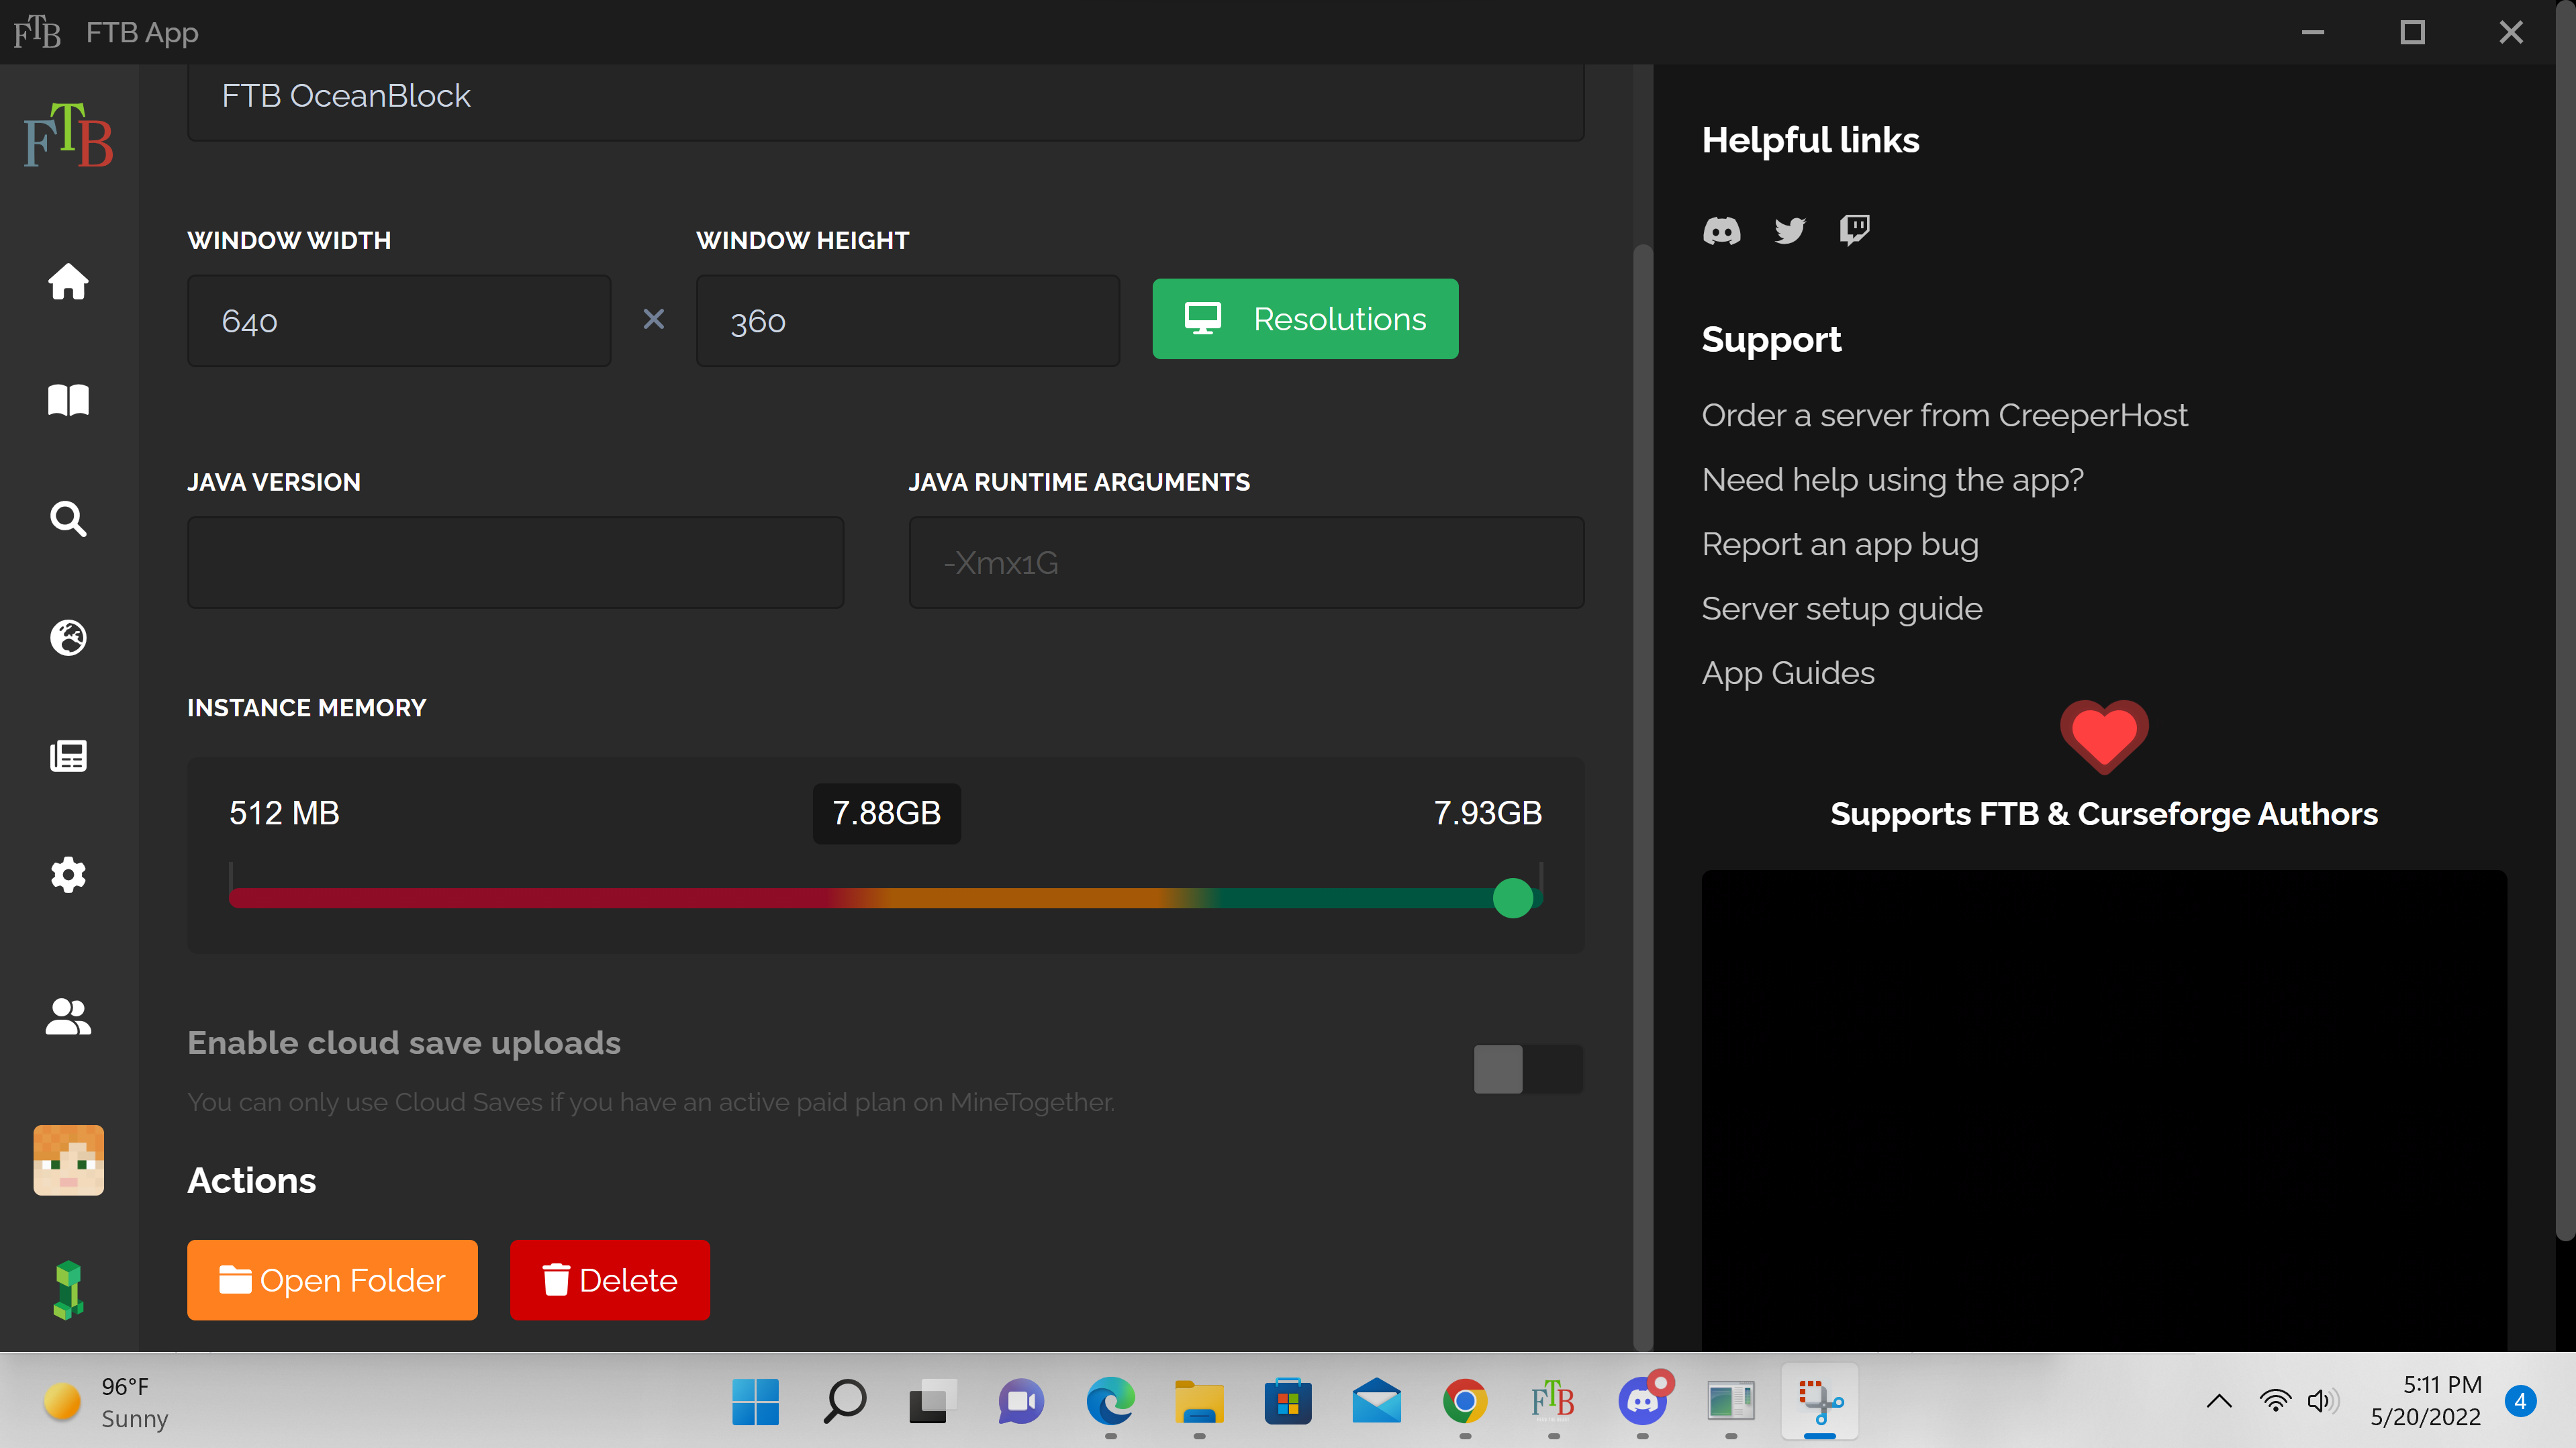
Task: Click the FTB logo in sidebar
Action: tap(68, 135)
